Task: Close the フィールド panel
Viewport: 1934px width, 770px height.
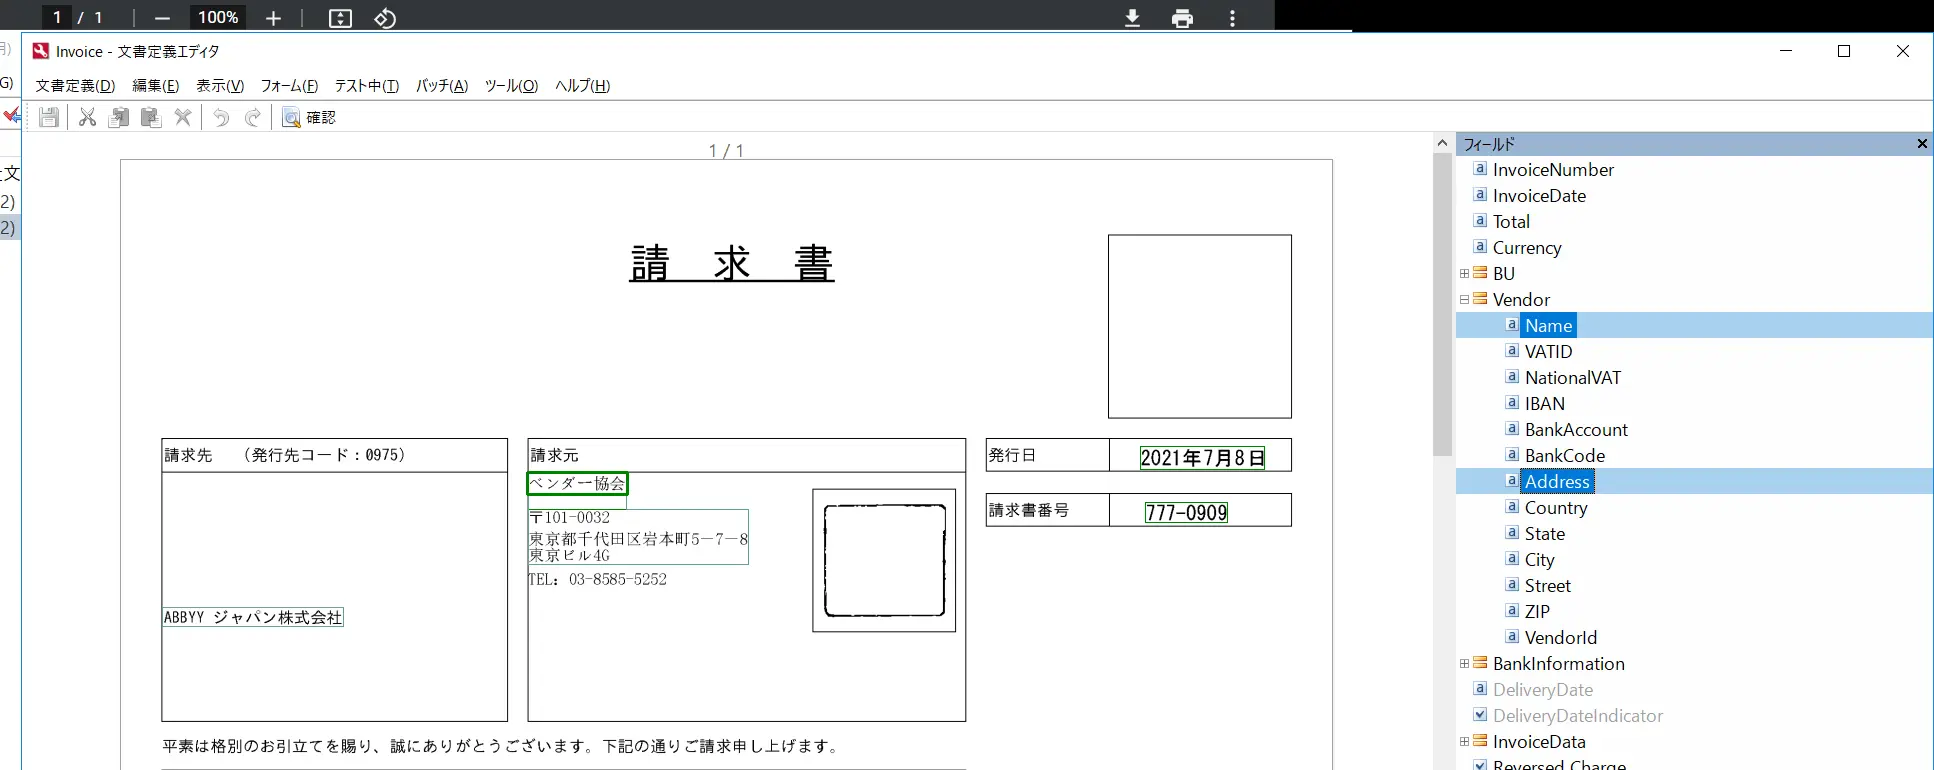Action: 1921,144
